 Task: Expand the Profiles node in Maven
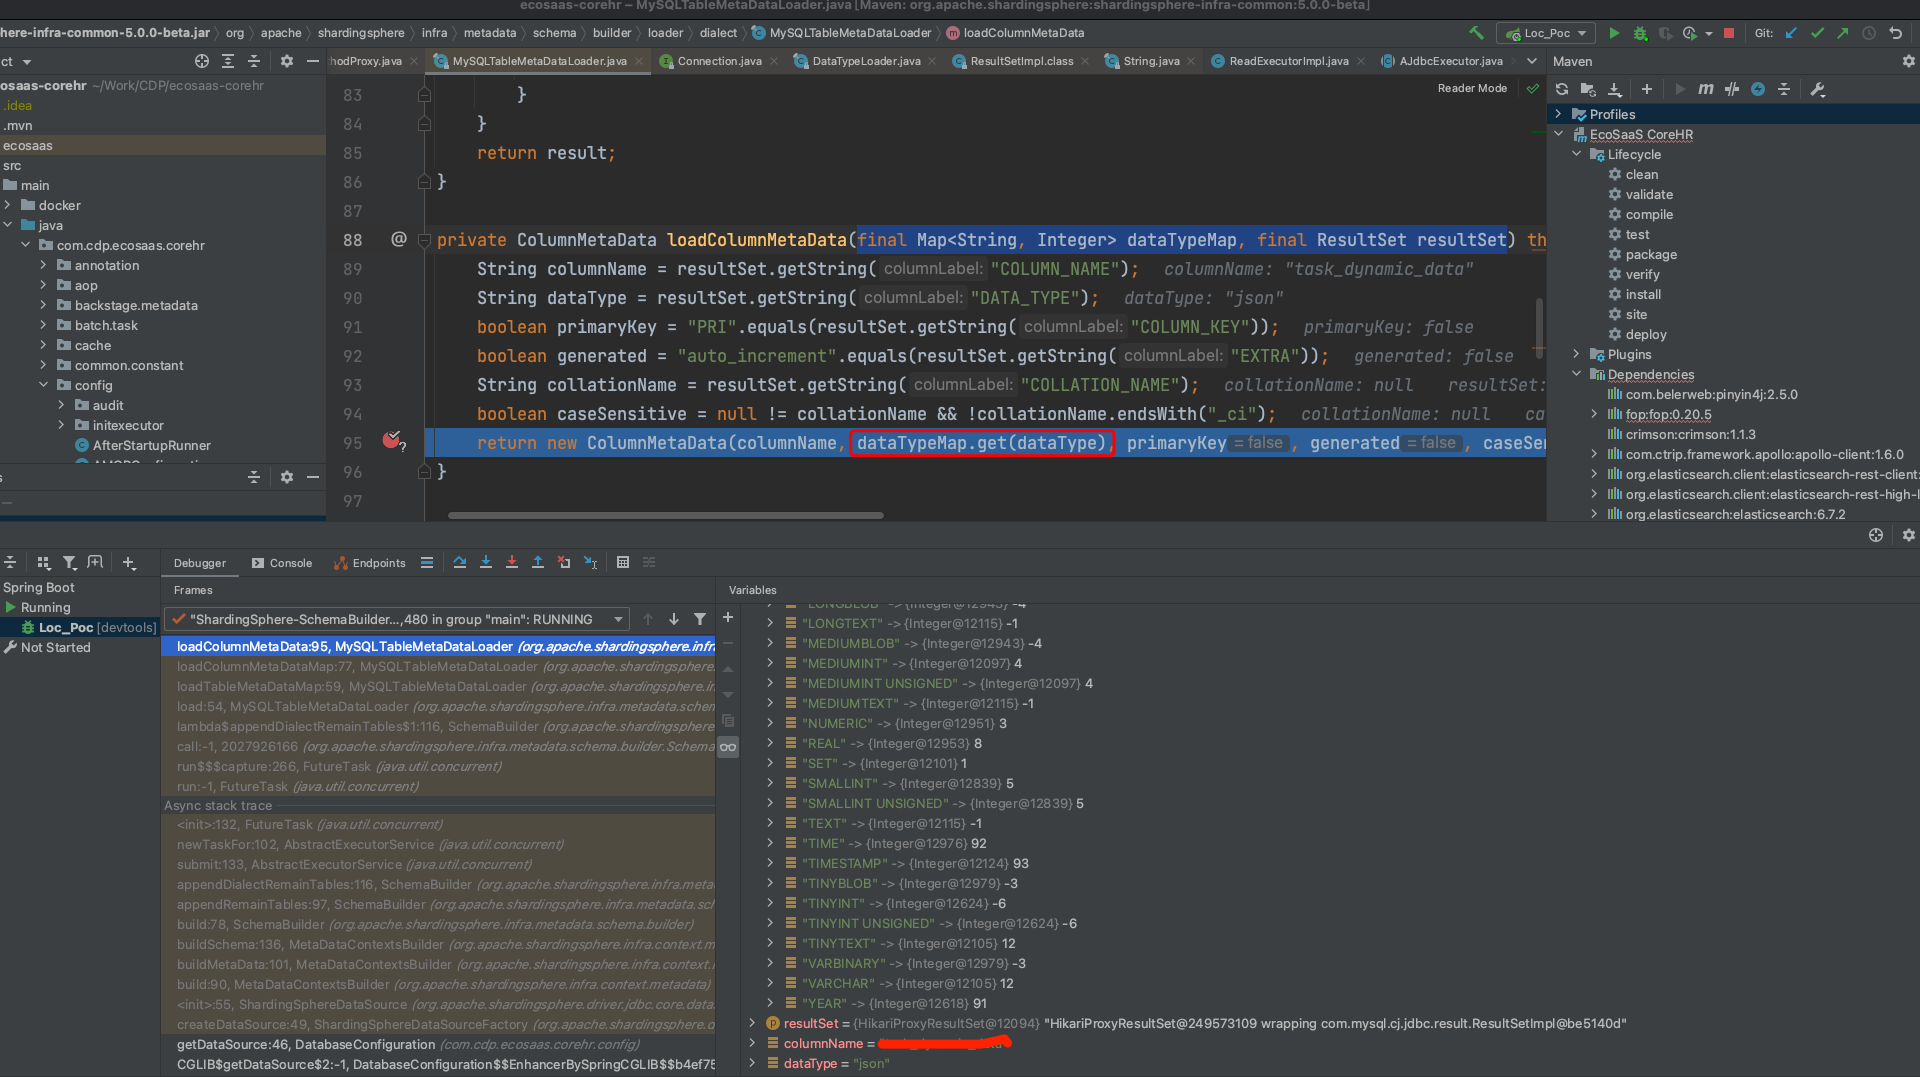(1558, 114)
